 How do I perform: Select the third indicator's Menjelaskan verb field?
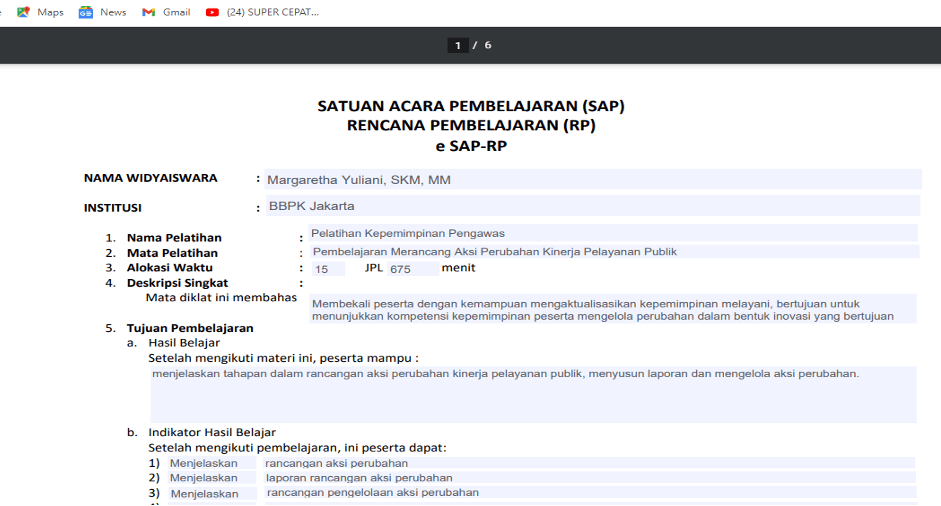point(208,493)
